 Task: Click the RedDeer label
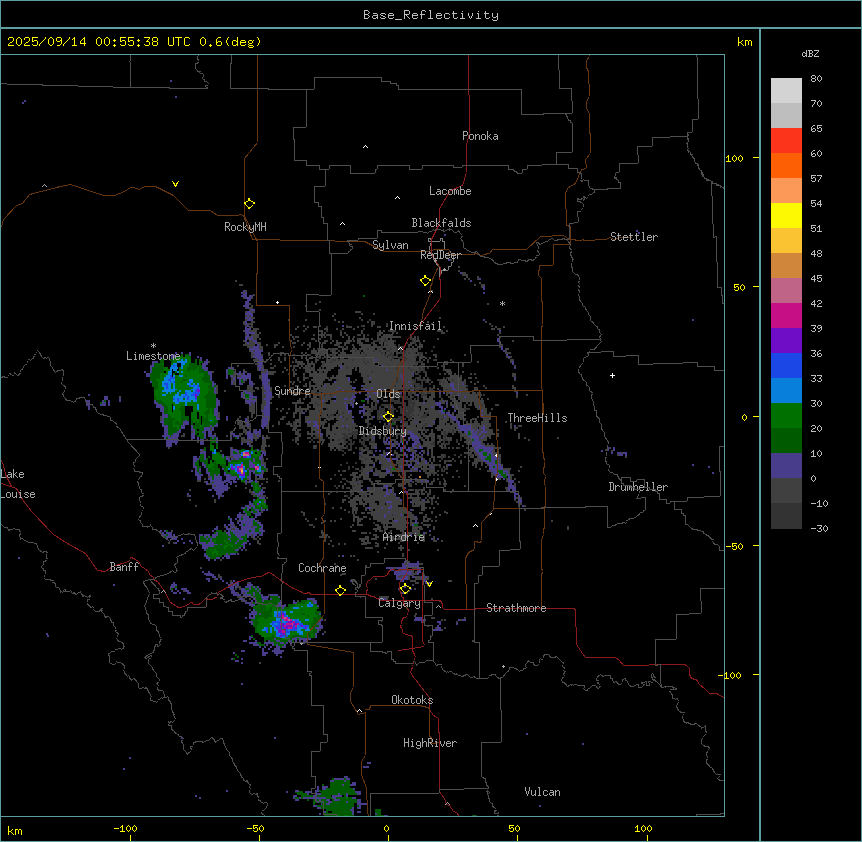click(x=440, y=255)
